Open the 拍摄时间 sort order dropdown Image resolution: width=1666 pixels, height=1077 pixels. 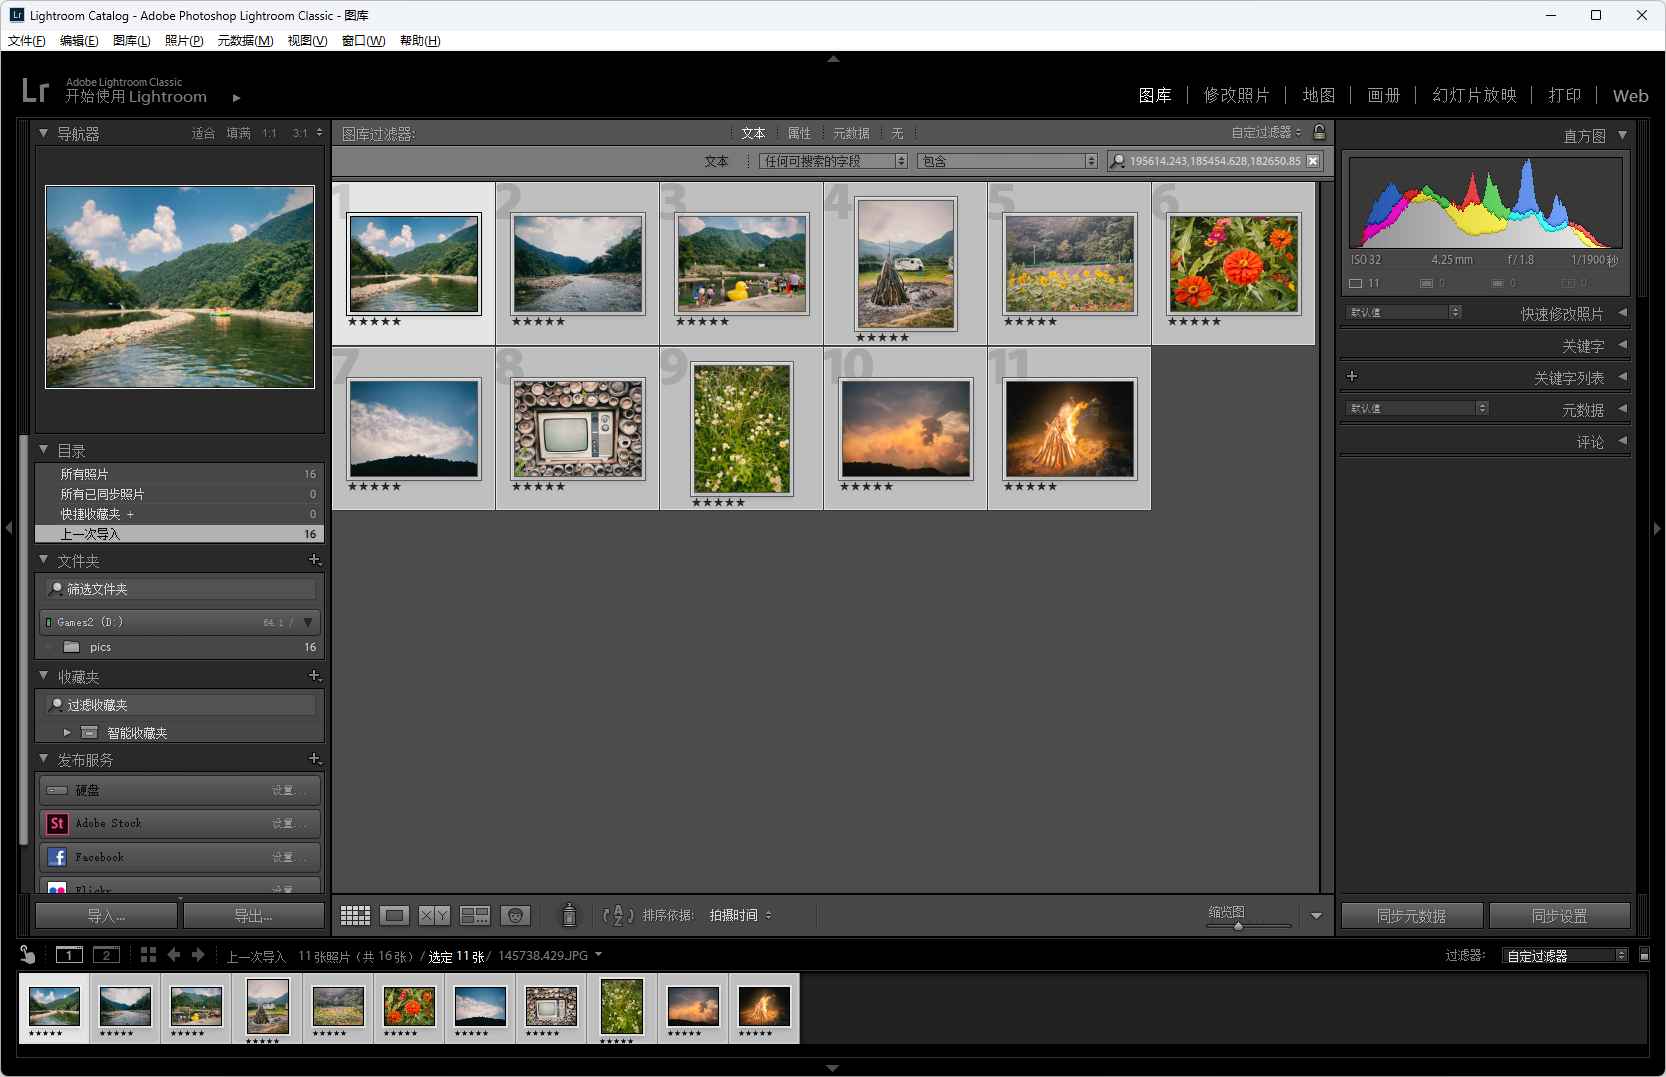click(x=740, y=915)
